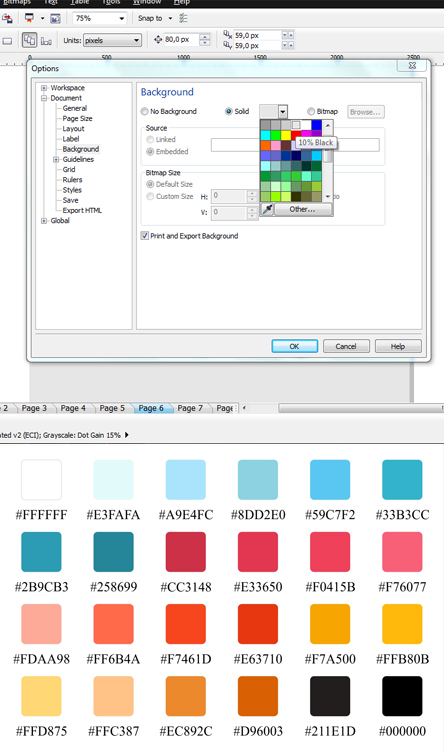
Task: Click the Other... button in color palette
Action: coord(303,209)
